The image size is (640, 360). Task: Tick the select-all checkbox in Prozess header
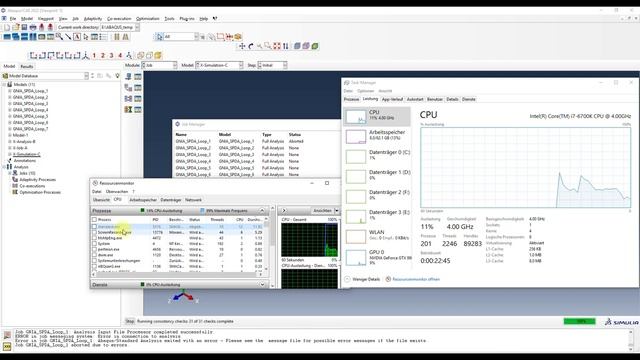coord(94,220)
